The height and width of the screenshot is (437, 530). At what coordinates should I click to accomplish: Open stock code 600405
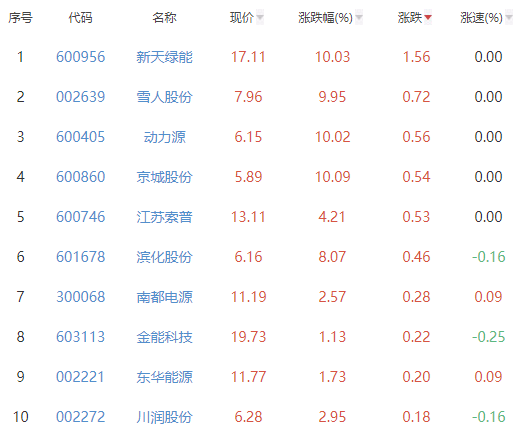click(x=80, y=137)
